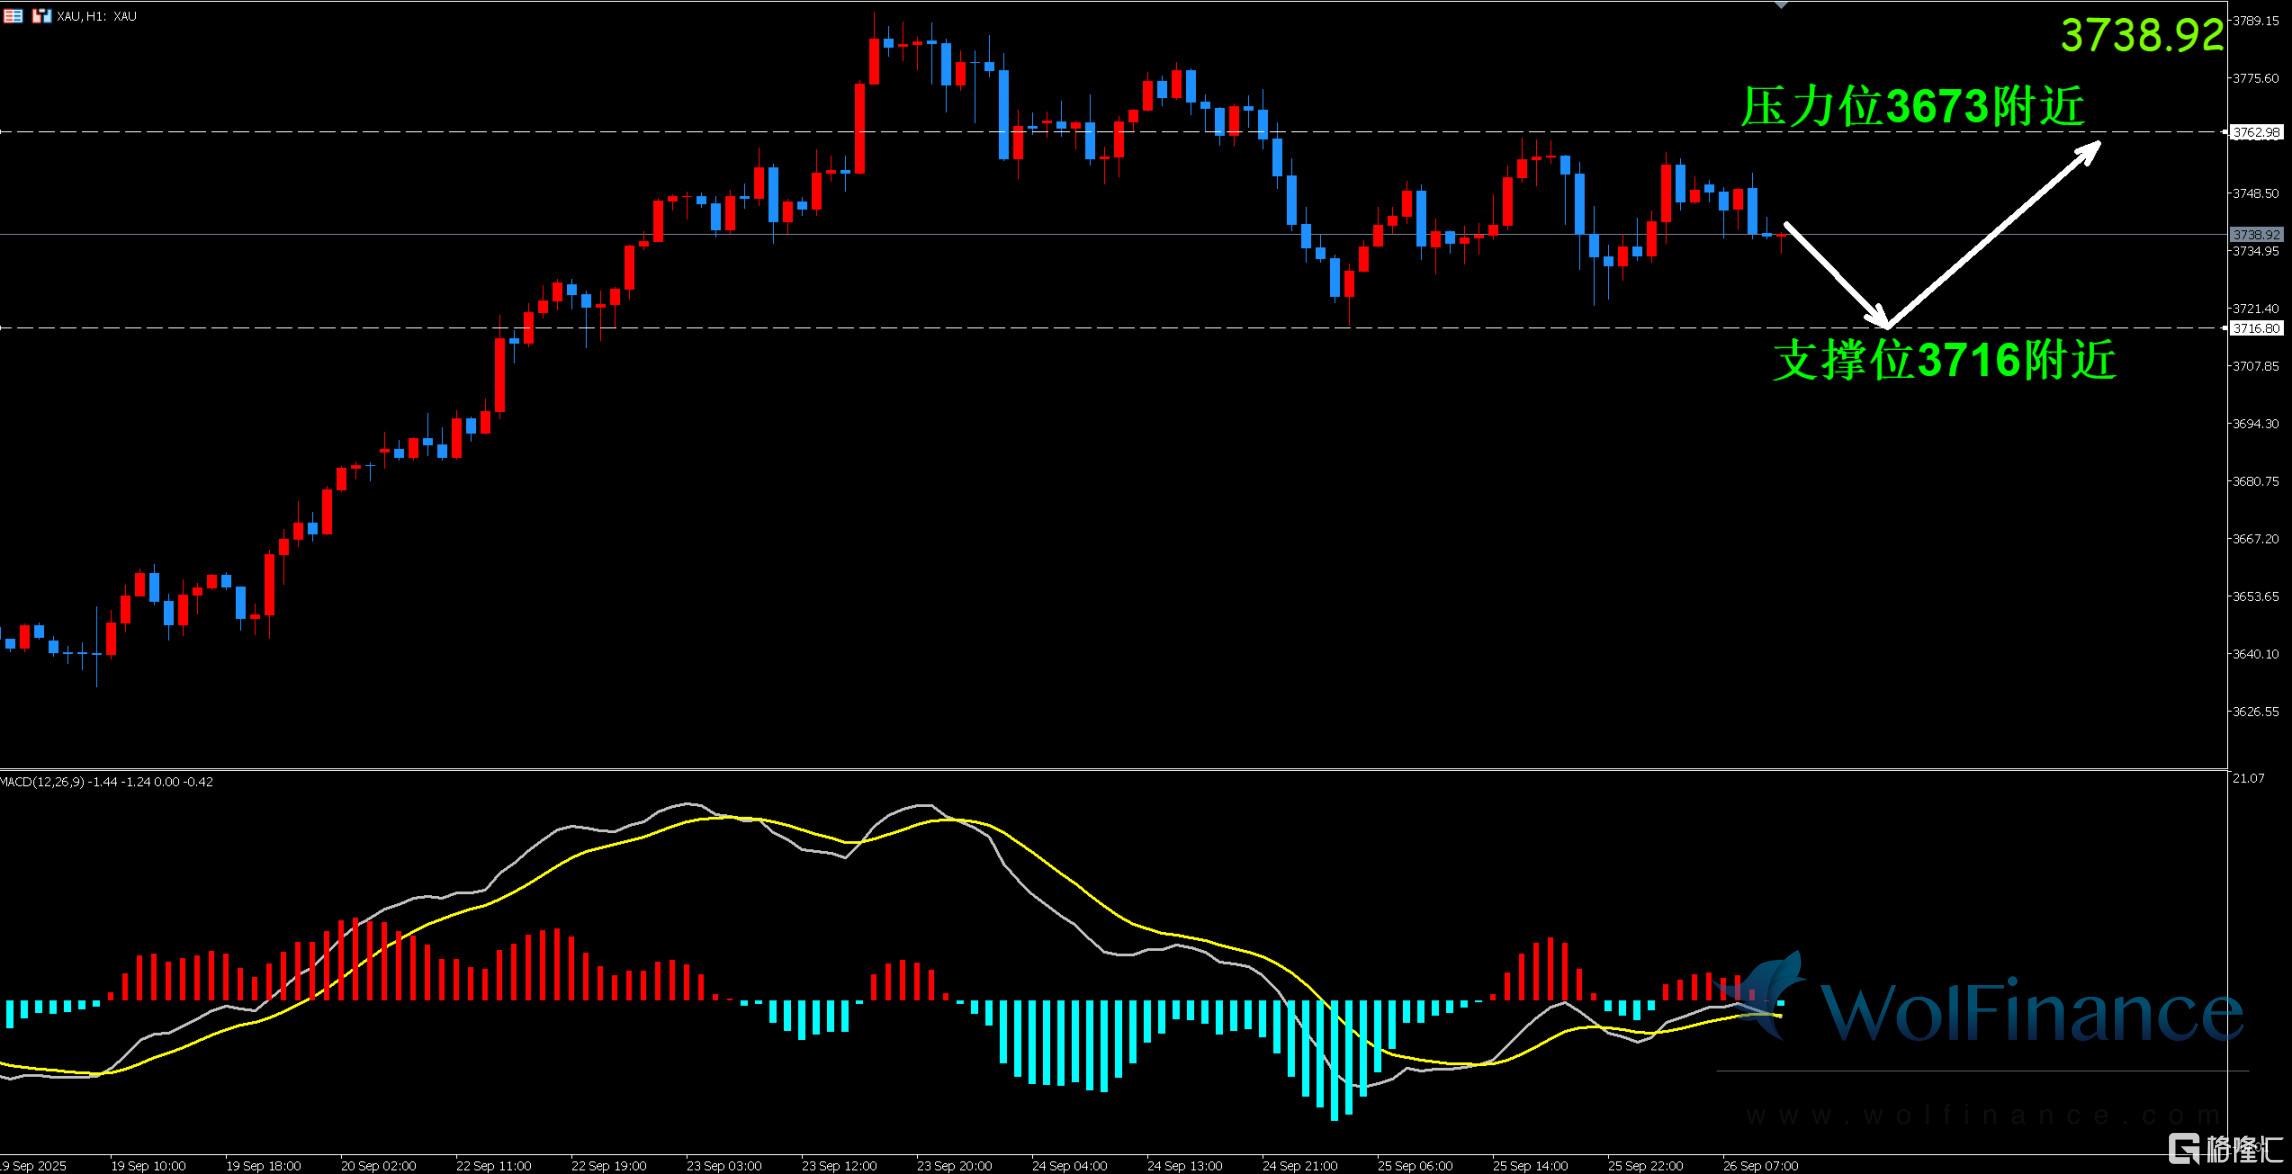Click the '25 Sep 14:00' time label
Image resolution: width=2292 pixels, height=1174 pixels.
click(1530, 1166)
